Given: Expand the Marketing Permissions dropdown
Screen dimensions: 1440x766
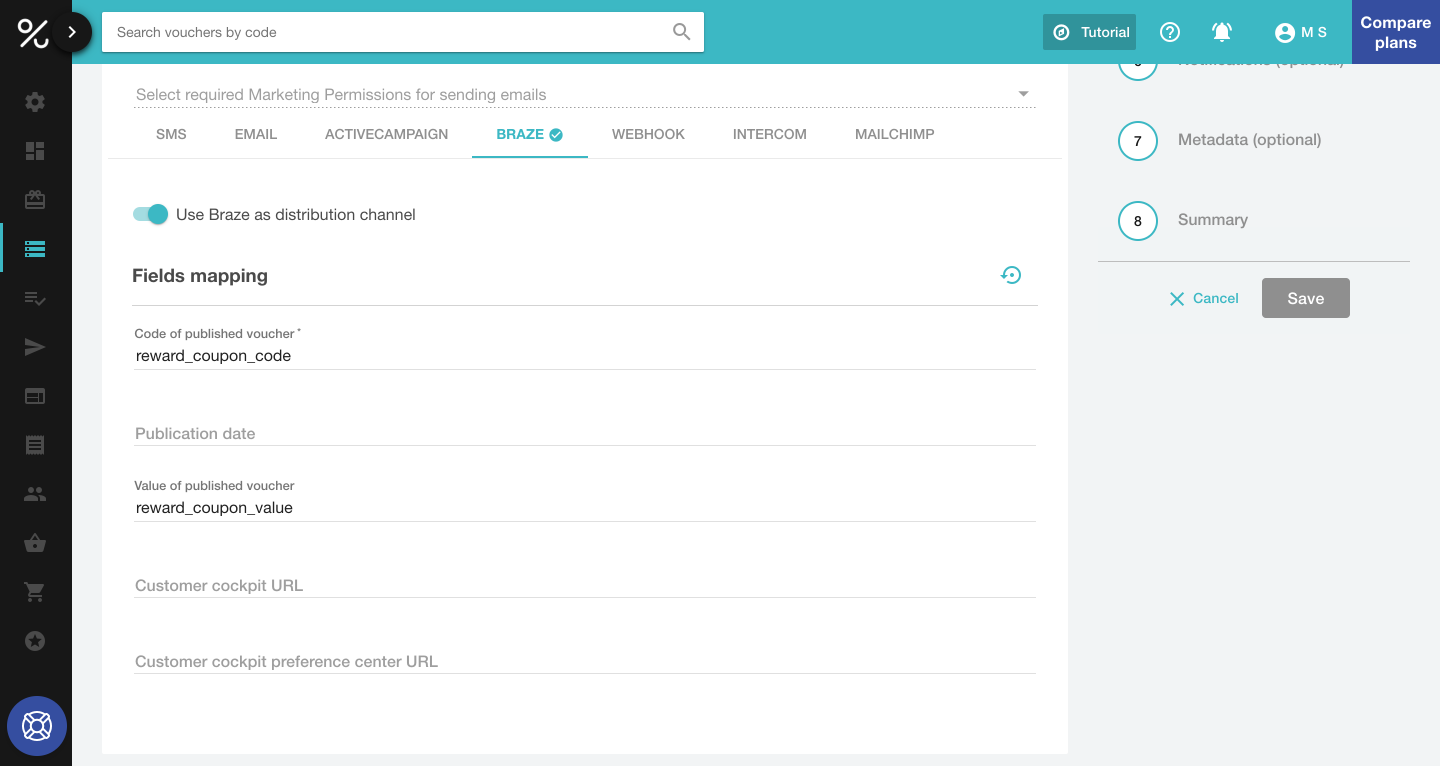Looking at the screenshot, I should pyautogui.click(x=1023, y=94).
